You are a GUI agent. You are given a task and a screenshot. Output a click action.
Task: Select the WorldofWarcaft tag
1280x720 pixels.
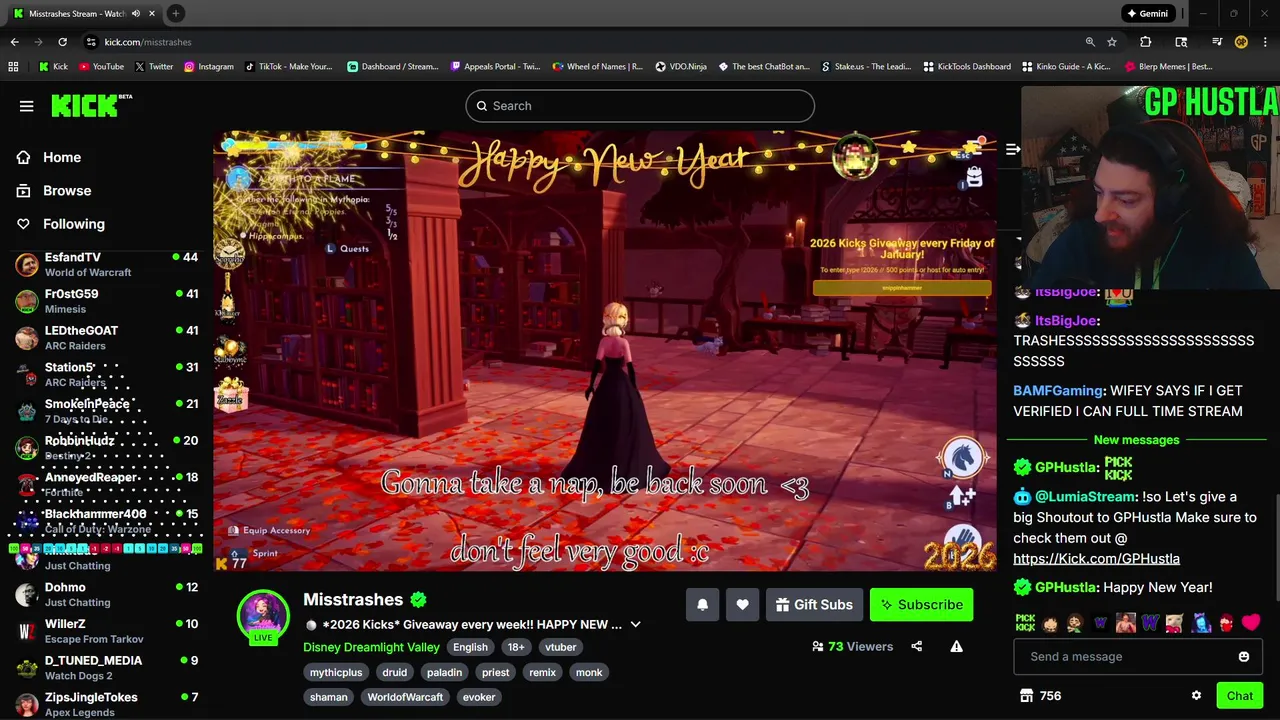[405, 697]
